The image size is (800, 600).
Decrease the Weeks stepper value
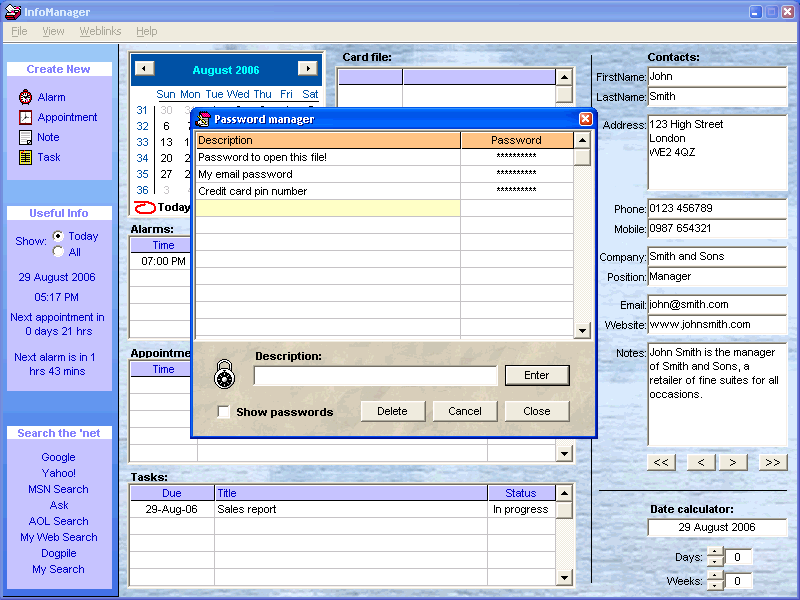point(715,586)
